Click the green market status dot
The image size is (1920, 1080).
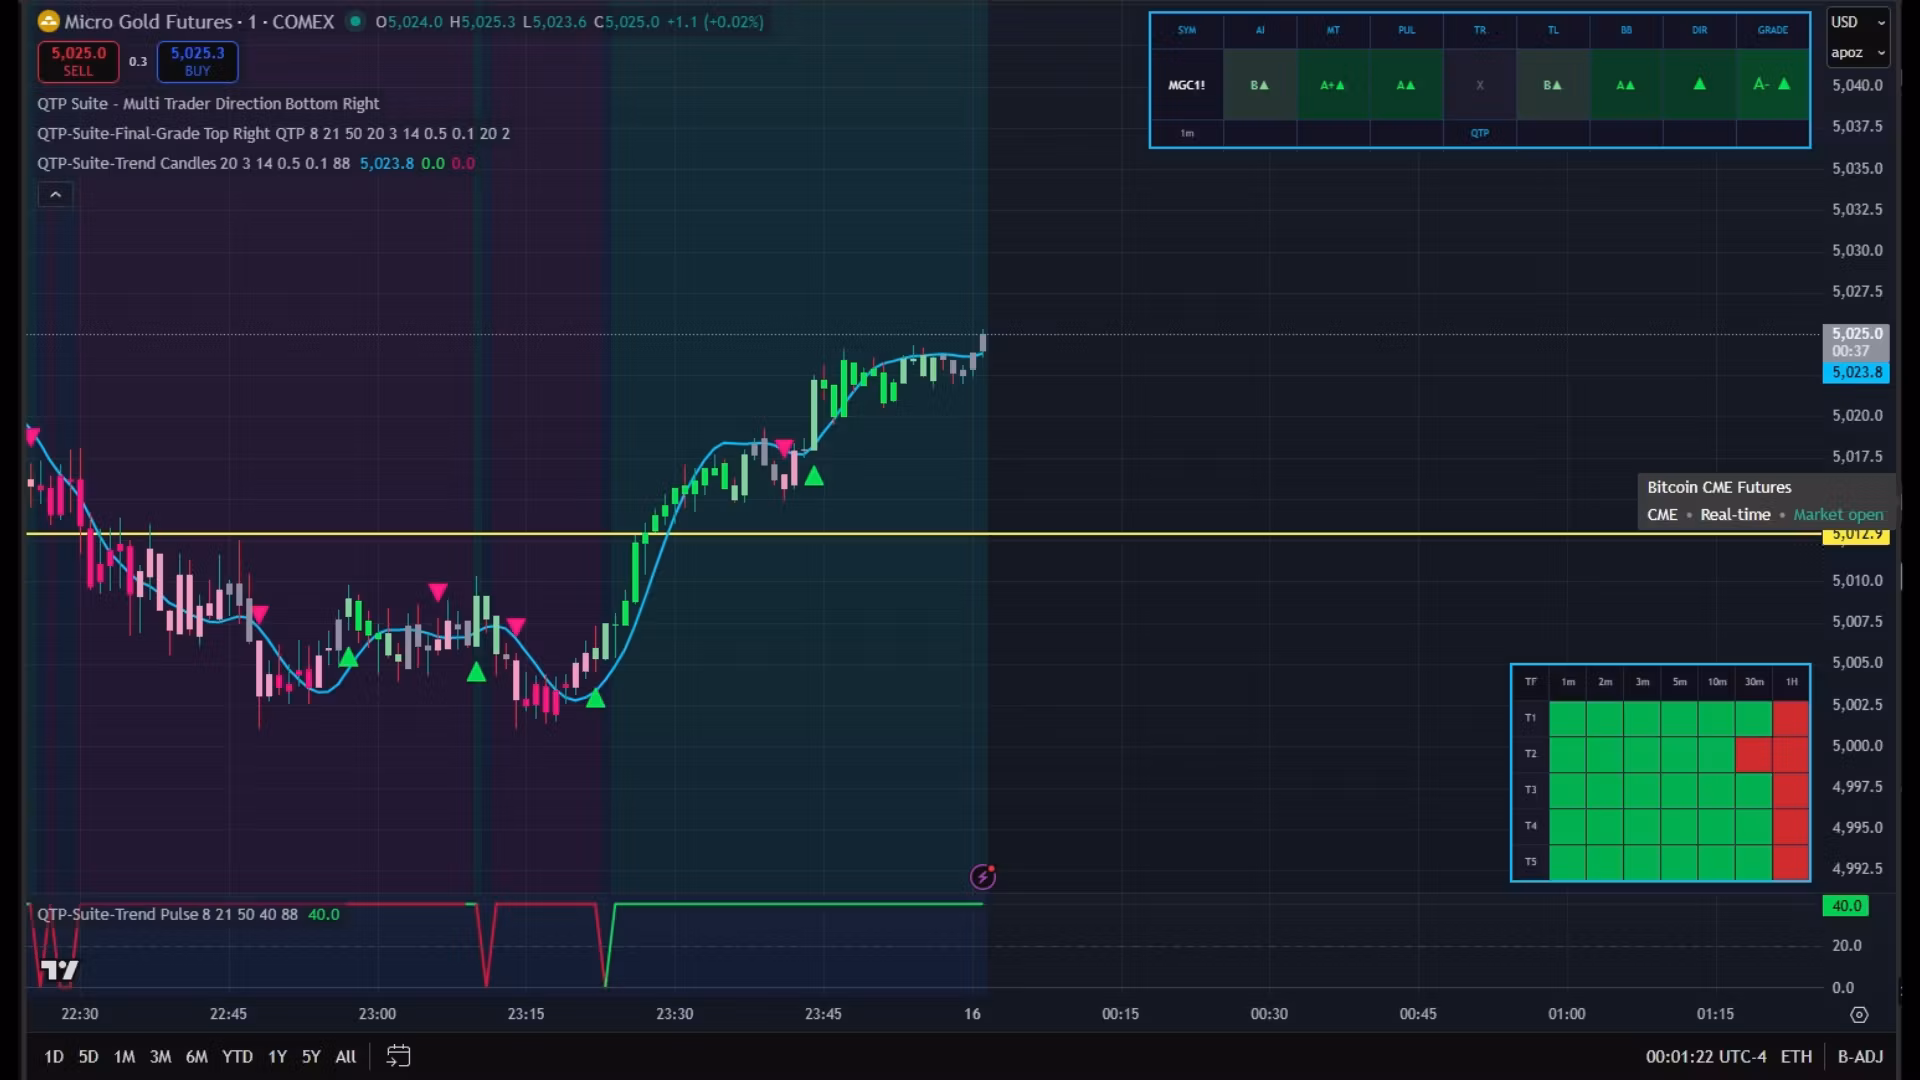click(355, 21)
